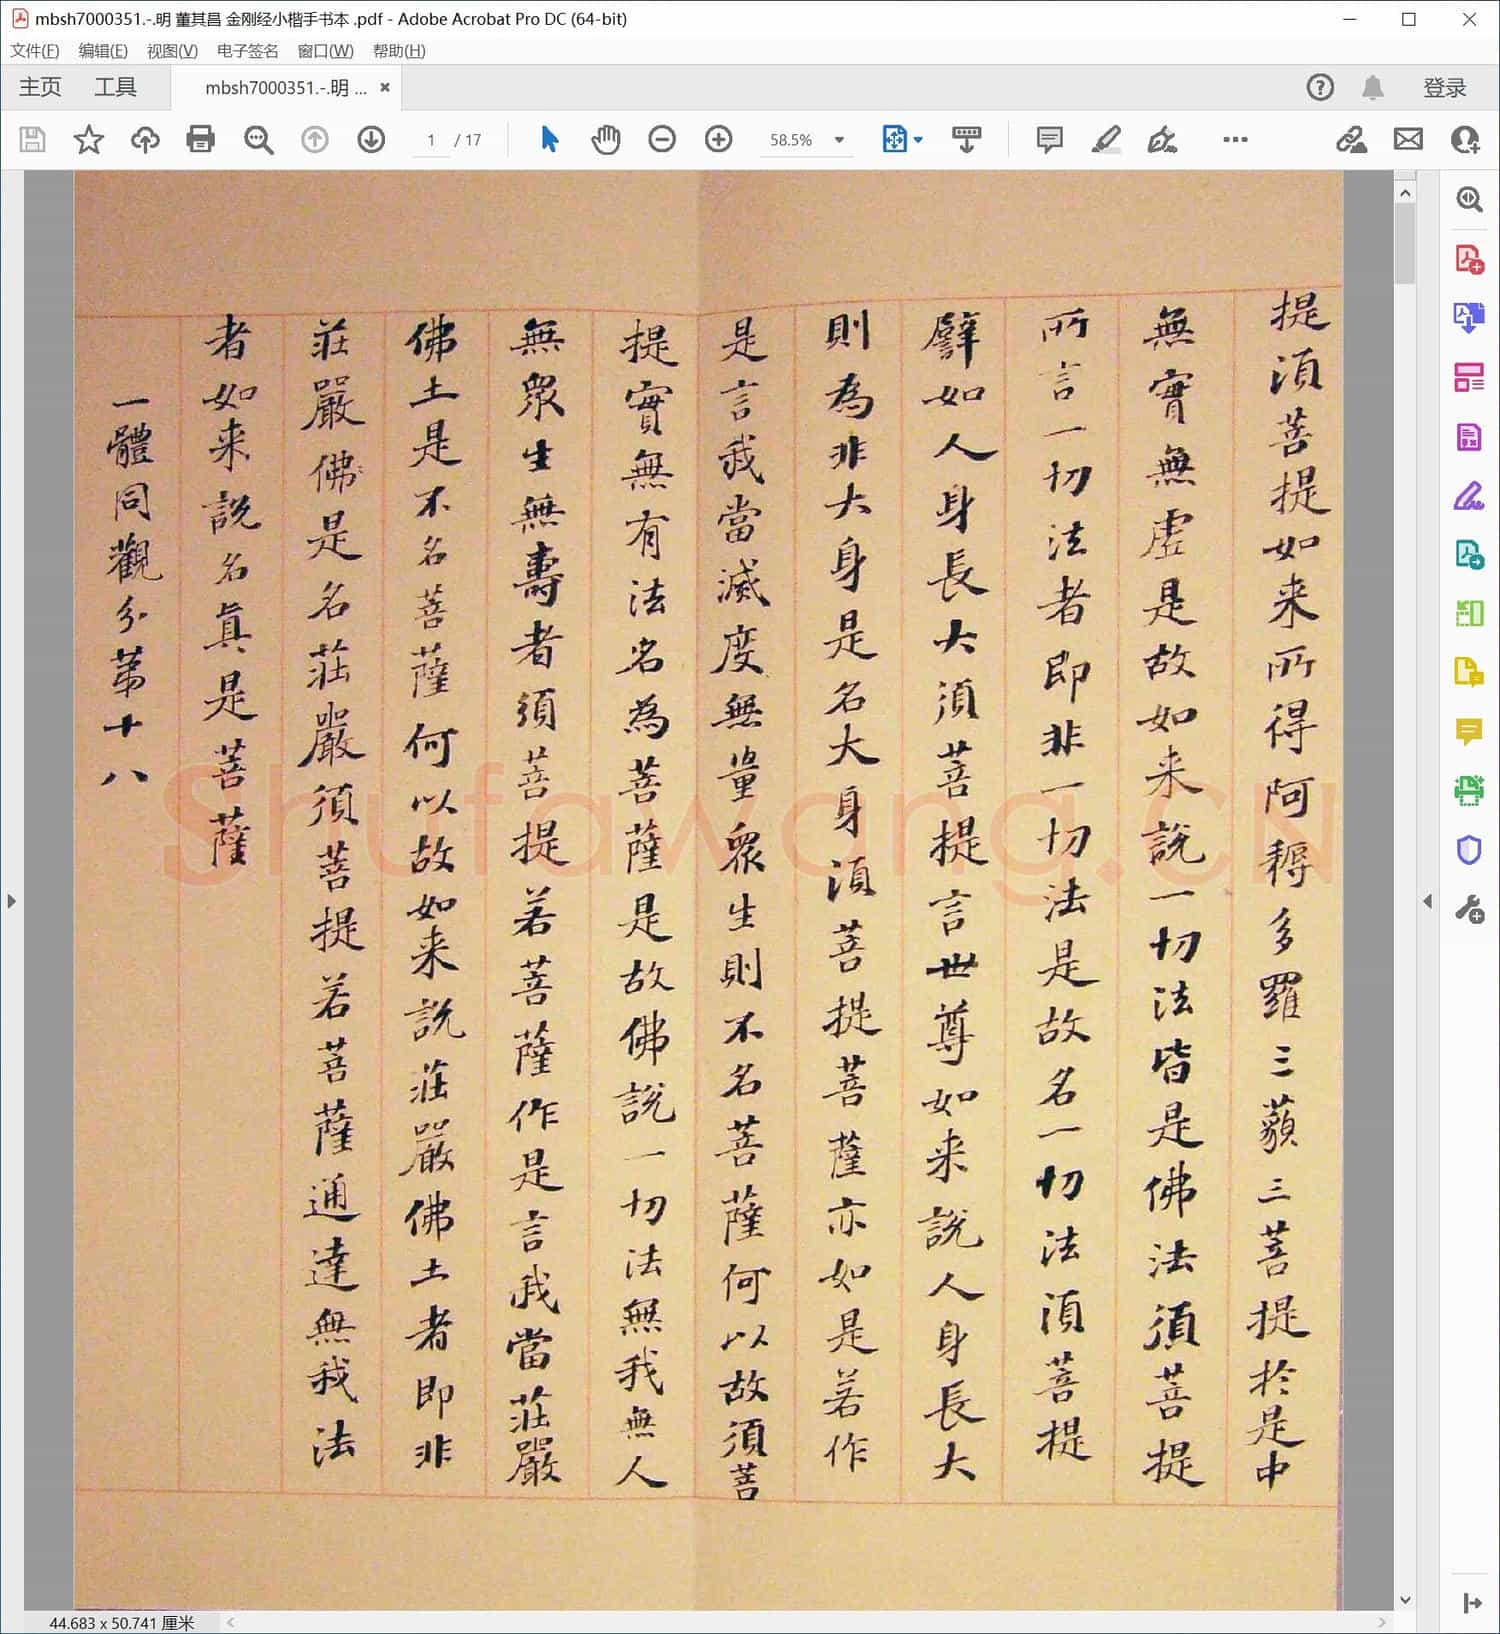The width and height of the screenshot is (1500, 1634).
Task: Bookmark the file with the star icon
Action: 89,139
